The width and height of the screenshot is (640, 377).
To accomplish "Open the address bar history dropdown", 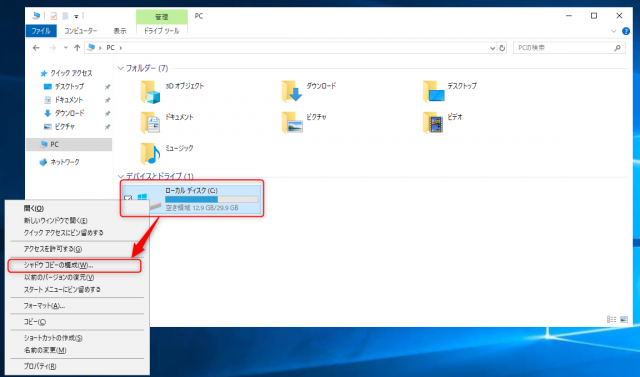I will 492,48.
